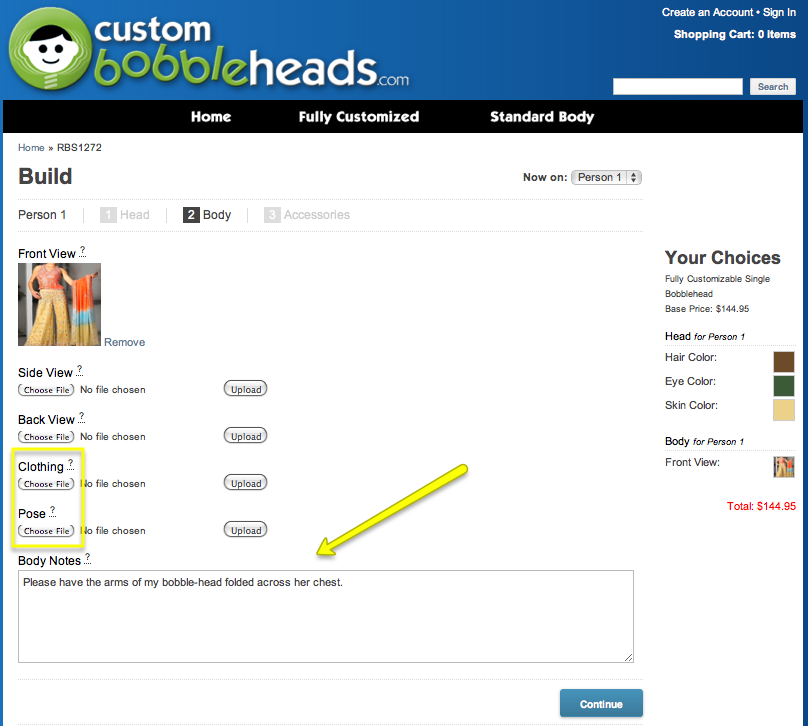Click help question mark beside Side View

pyautogui.click(x=80, y=371)
